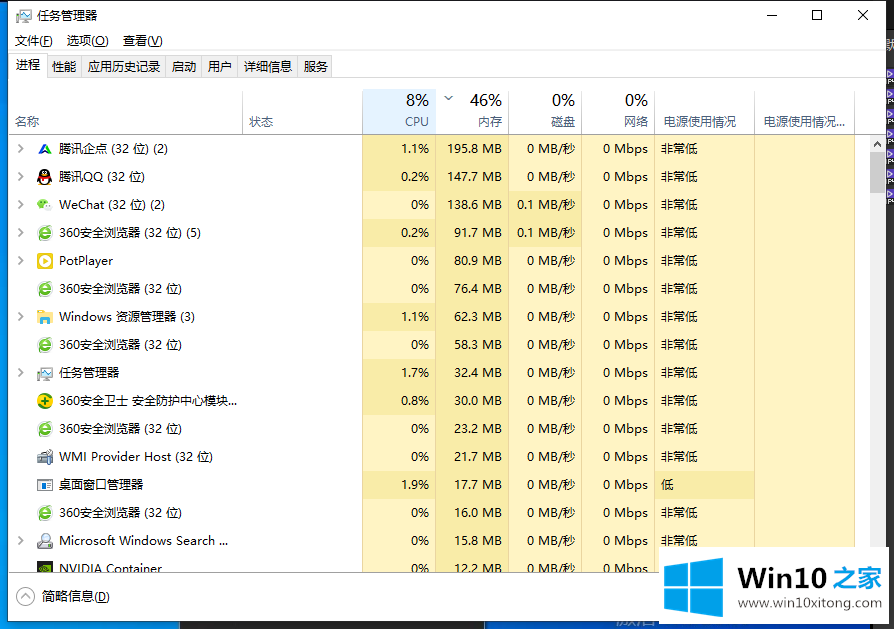Viewport: 894px width, 629px height.
Task: Select the 桌面窗口管理器 process icon
Action: pyautogui.click(x=44, y=485)
